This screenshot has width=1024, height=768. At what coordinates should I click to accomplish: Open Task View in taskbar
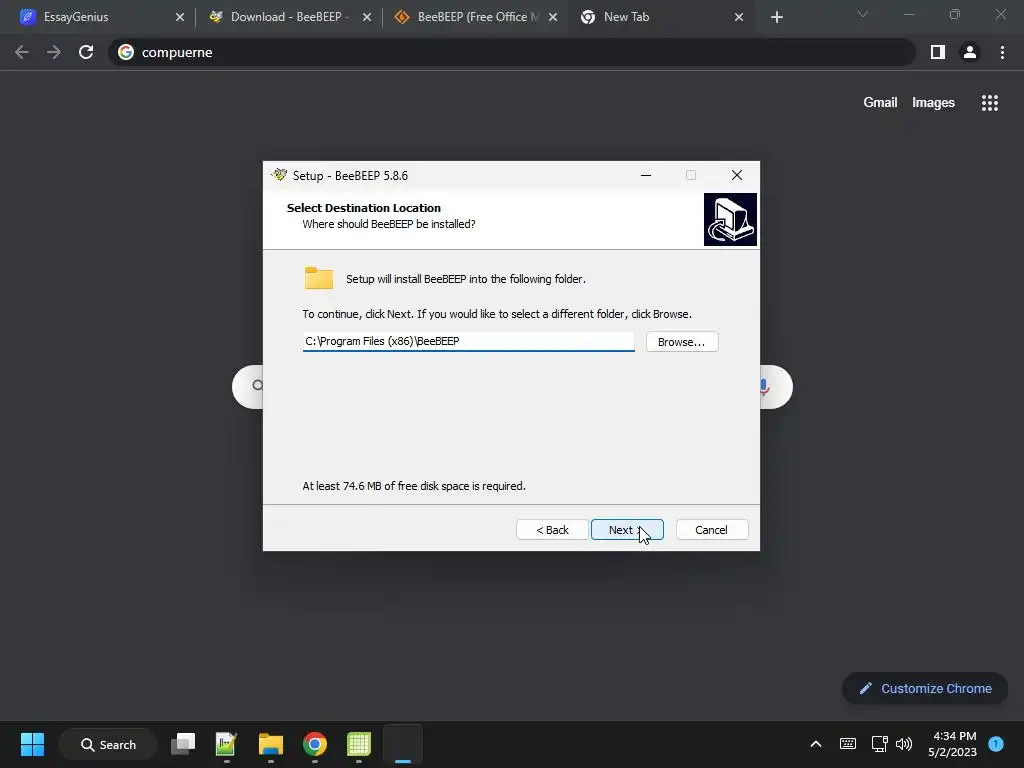[x=183, y=744]
